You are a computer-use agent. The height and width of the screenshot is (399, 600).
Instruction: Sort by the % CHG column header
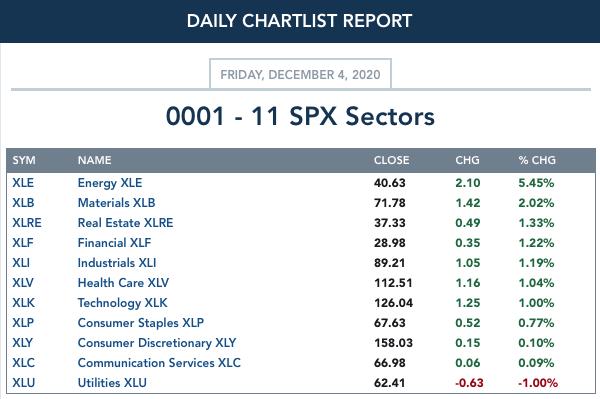tap(537, 160)
